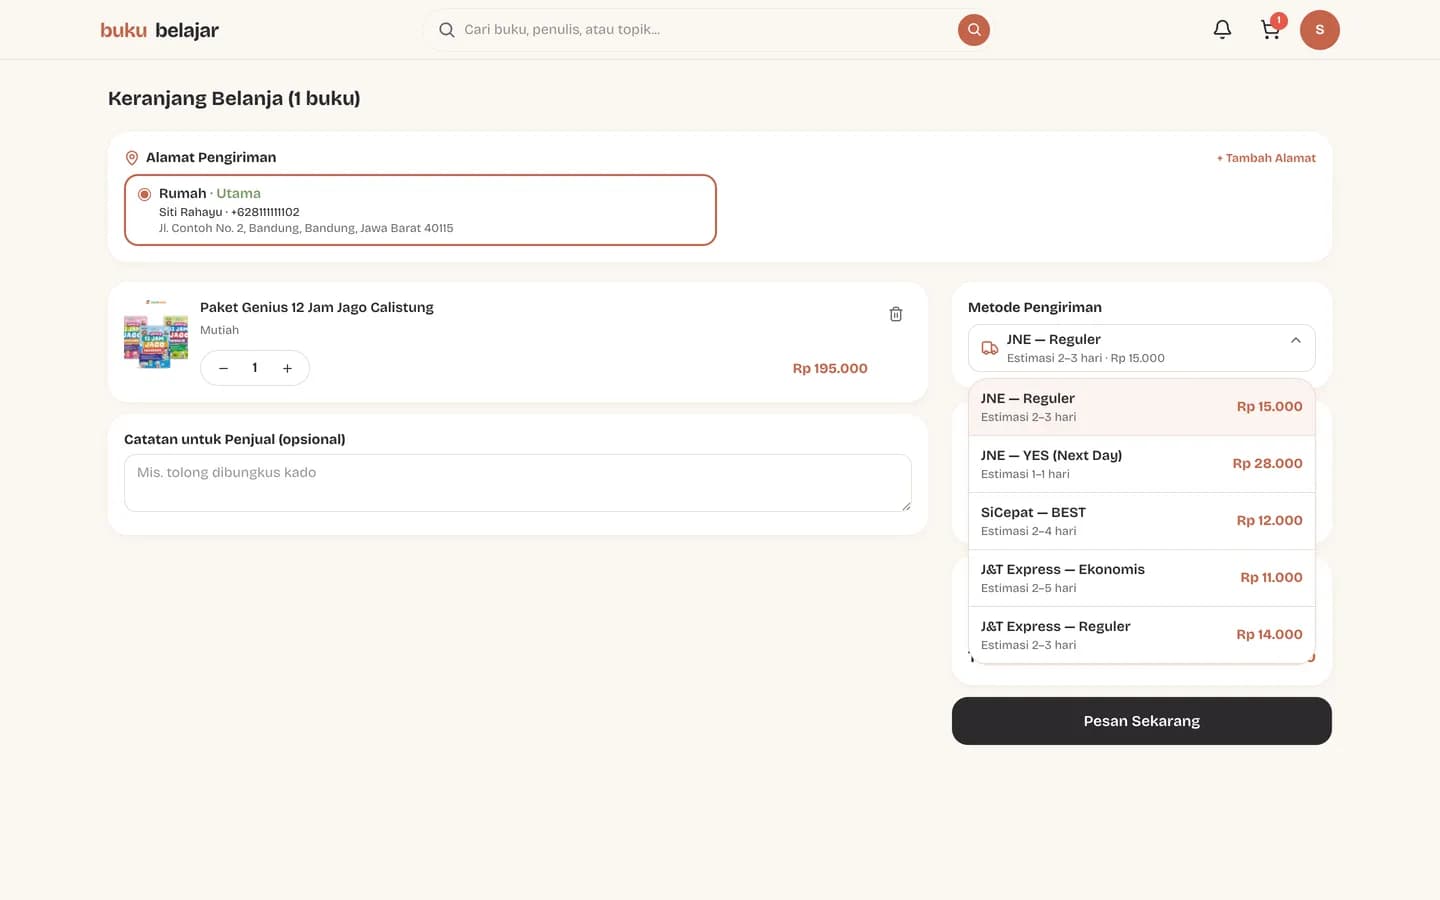Increase quantity with the plus button
This screenshot has height=900, width=1440.
pos(287,368)
